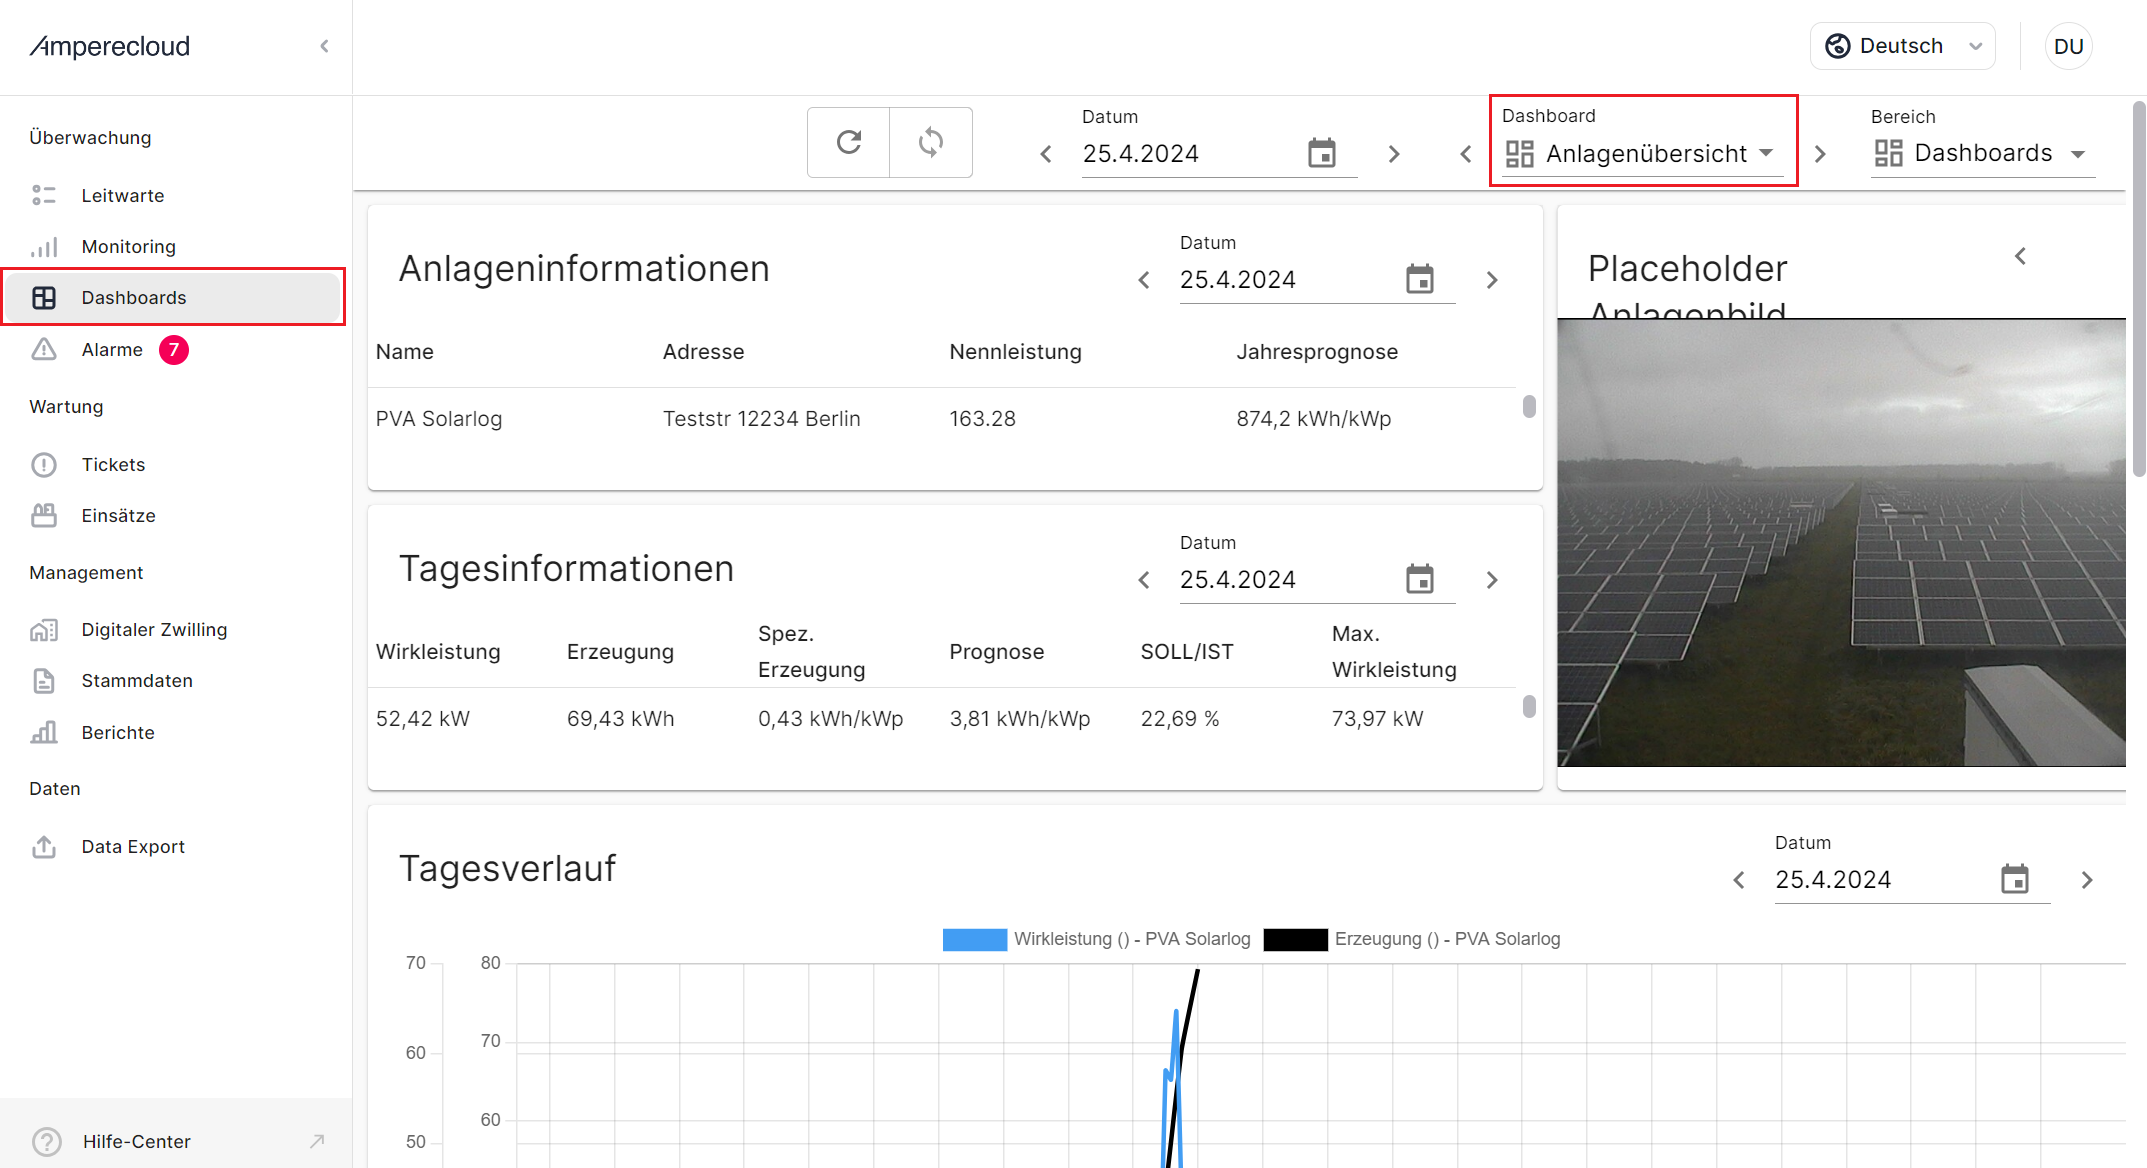Image resolution: width=2147 pixels, height=1168 pixels.
Task: Go to next day in Tagesinformationen
Action: coord(1491,580)
